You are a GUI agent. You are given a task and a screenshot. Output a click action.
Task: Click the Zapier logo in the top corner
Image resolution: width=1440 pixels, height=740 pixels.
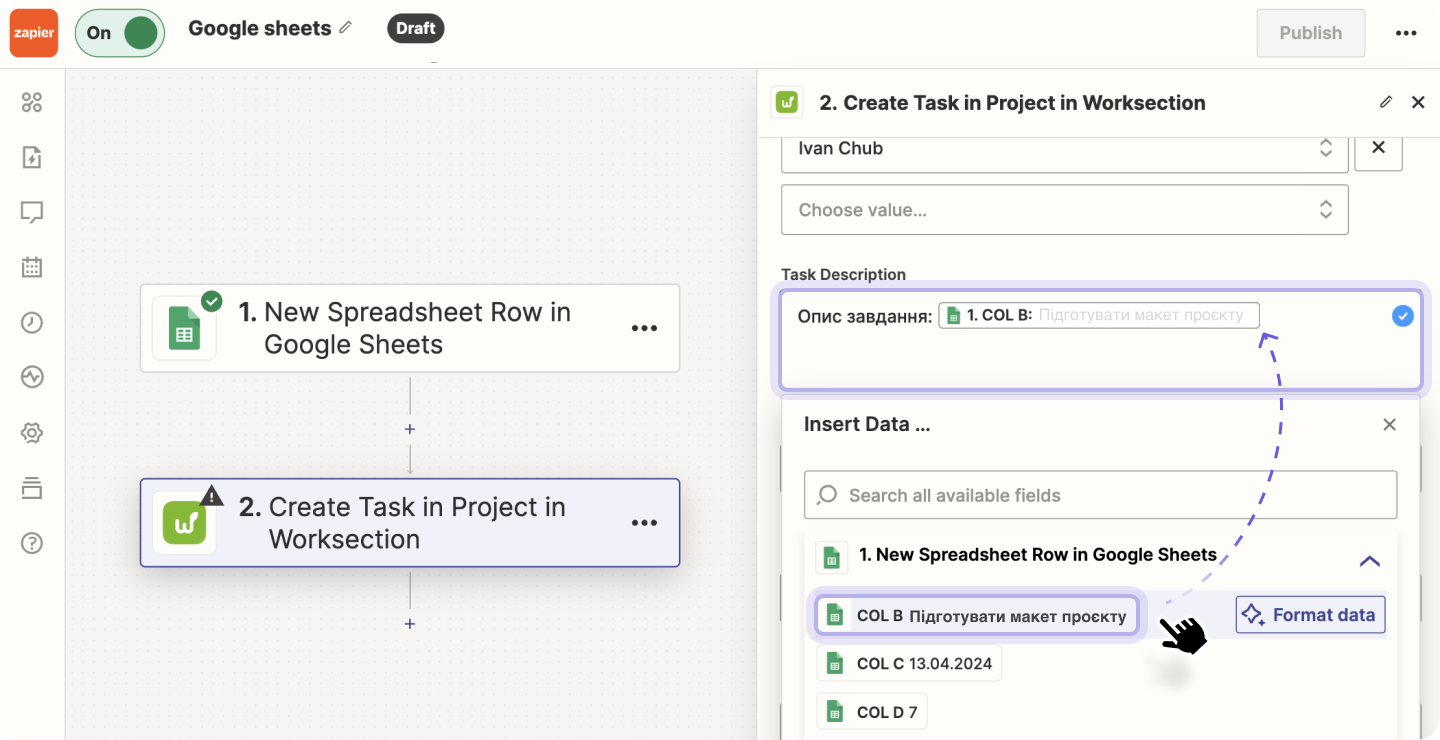33,32
